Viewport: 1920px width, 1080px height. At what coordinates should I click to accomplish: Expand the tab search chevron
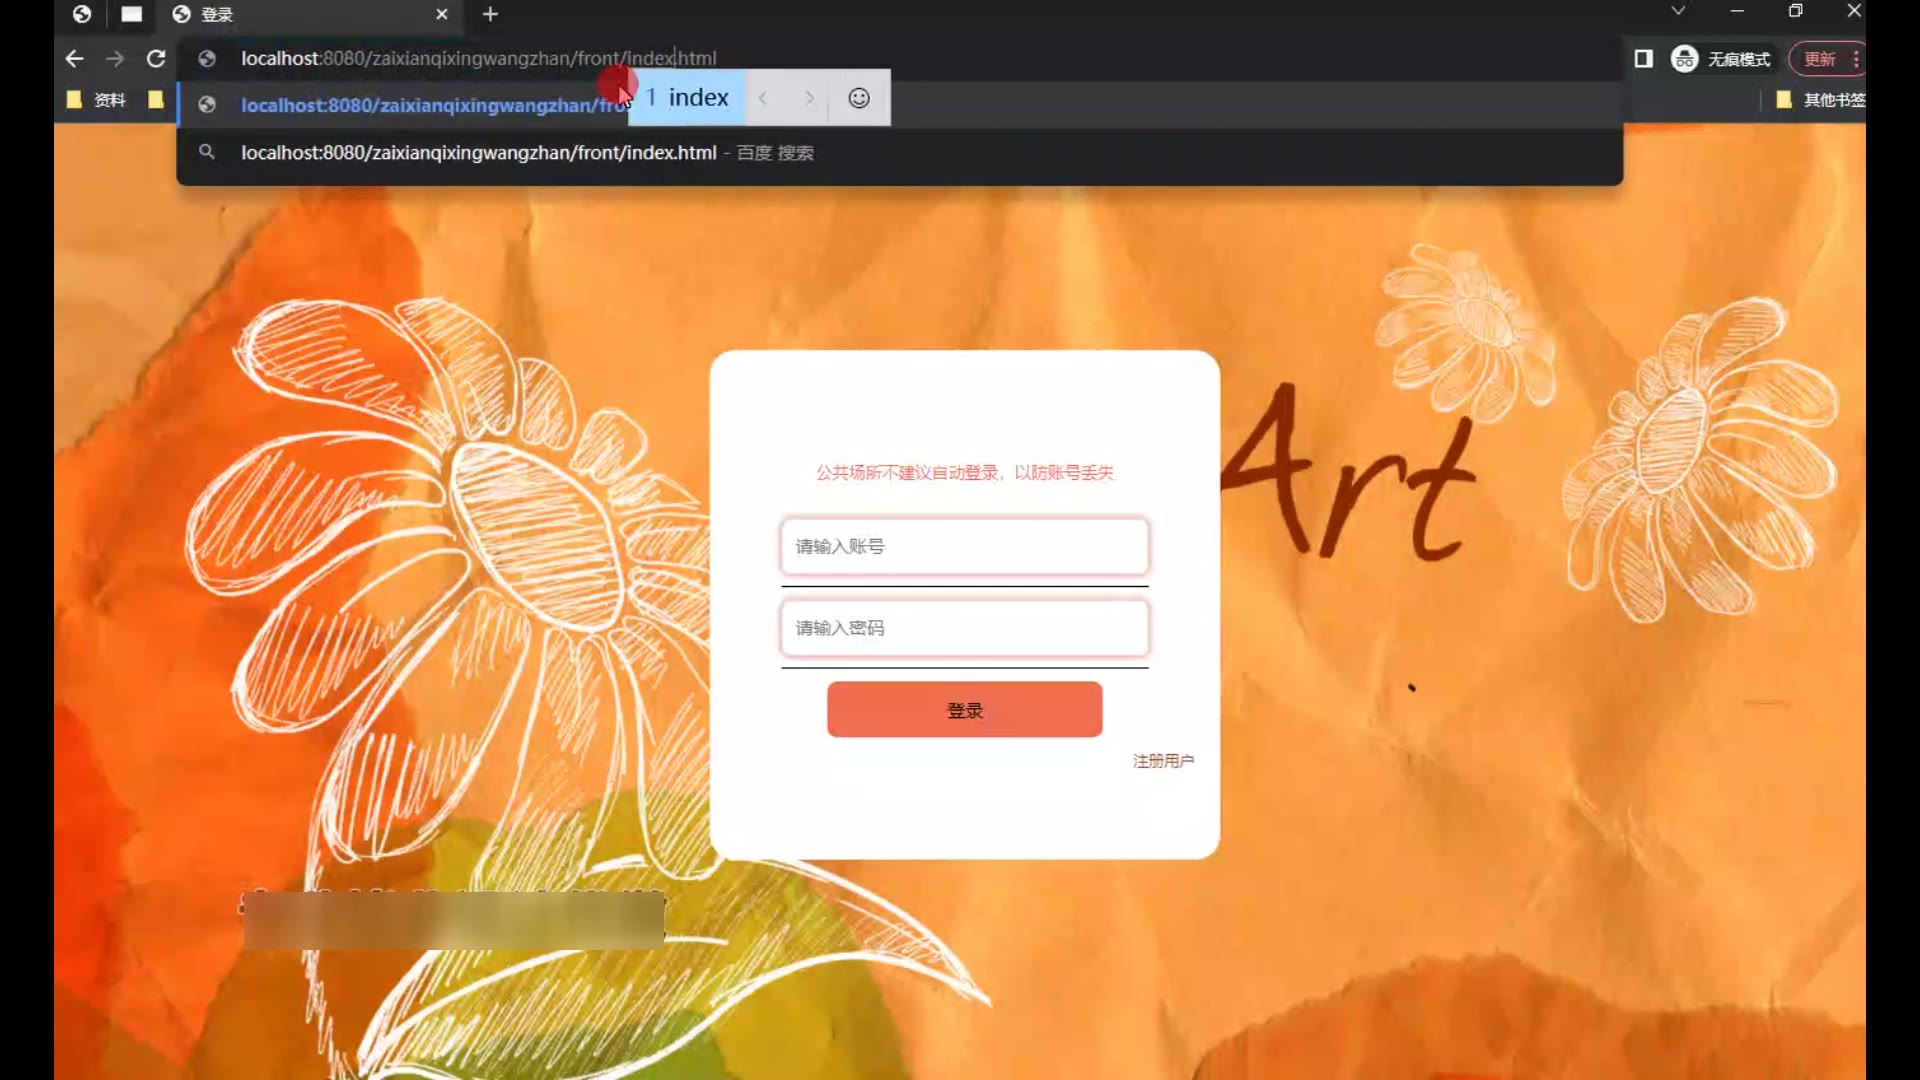click(1678, 11)
